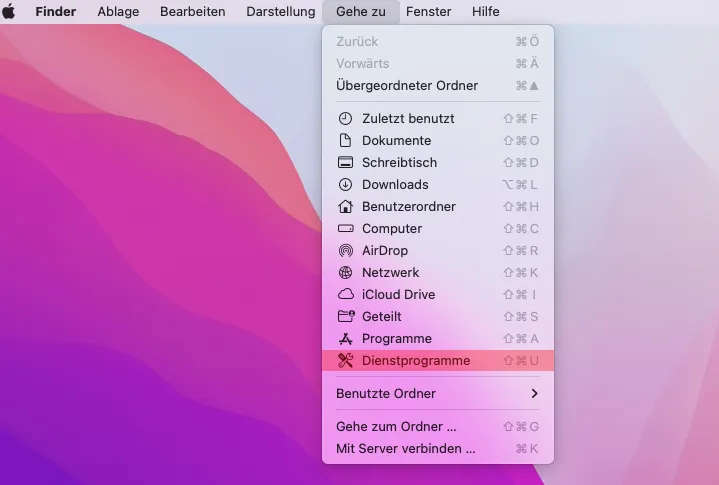719x485 pixels.
Task: Open the Ablage menu
Action: click(x=118, y=11)
